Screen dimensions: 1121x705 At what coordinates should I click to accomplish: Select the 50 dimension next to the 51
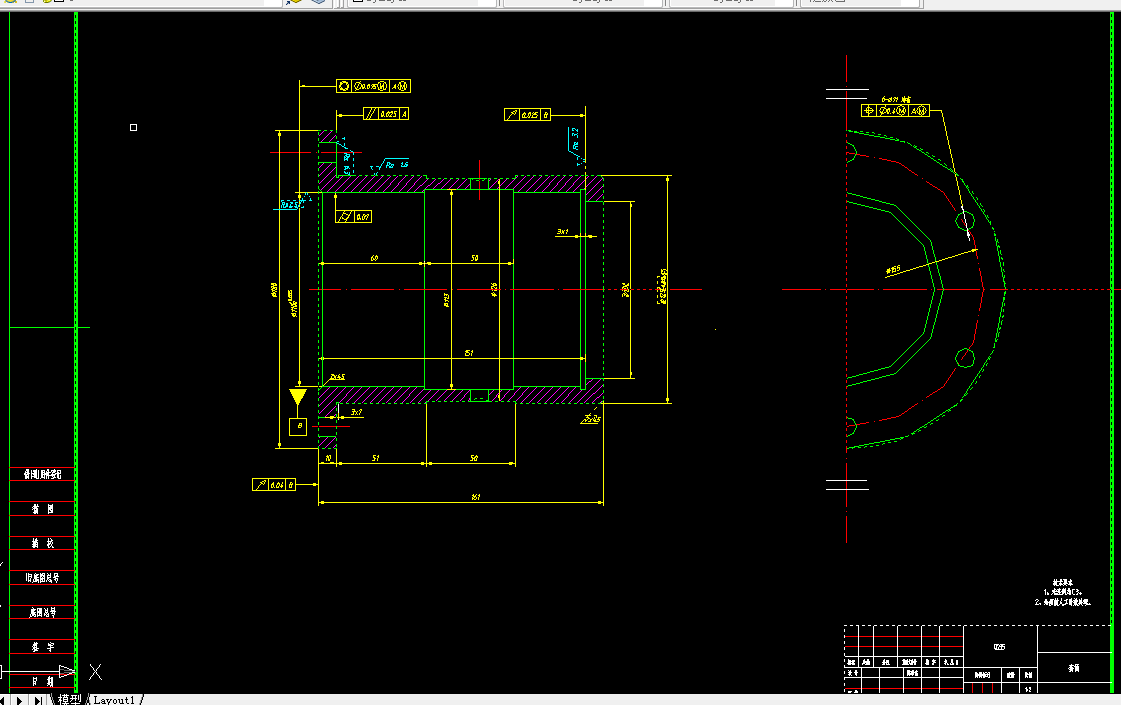(473, 458)
